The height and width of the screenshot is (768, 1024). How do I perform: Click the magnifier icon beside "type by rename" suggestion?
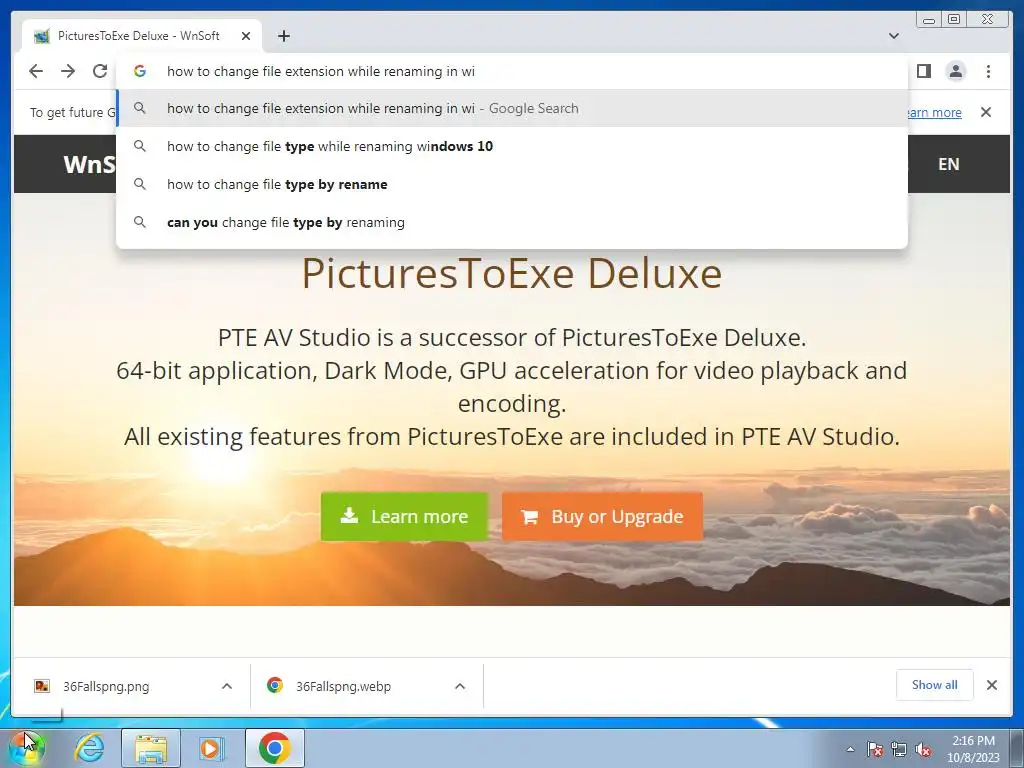click(140, 184)
